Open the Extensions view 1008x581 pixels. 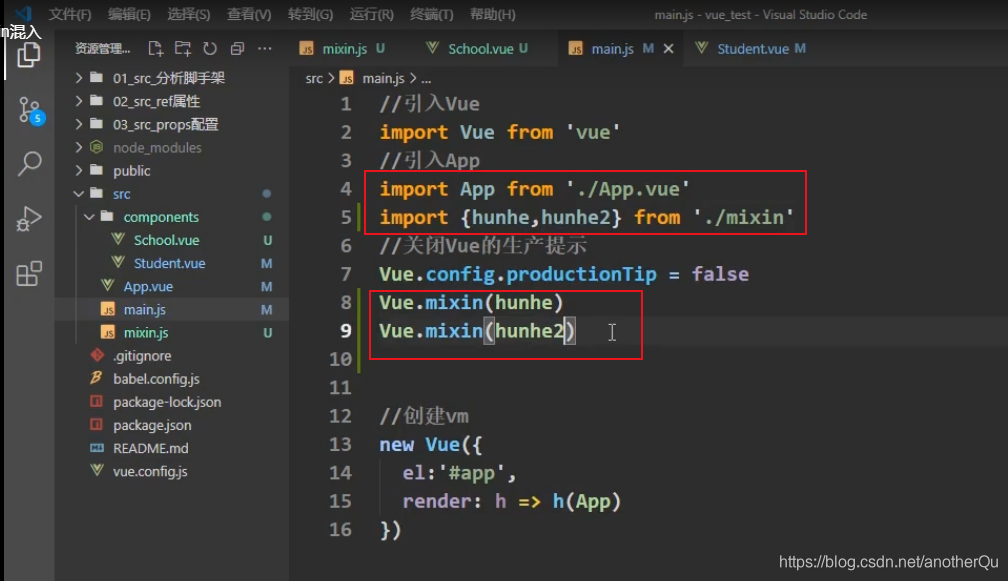coord(29,274)
